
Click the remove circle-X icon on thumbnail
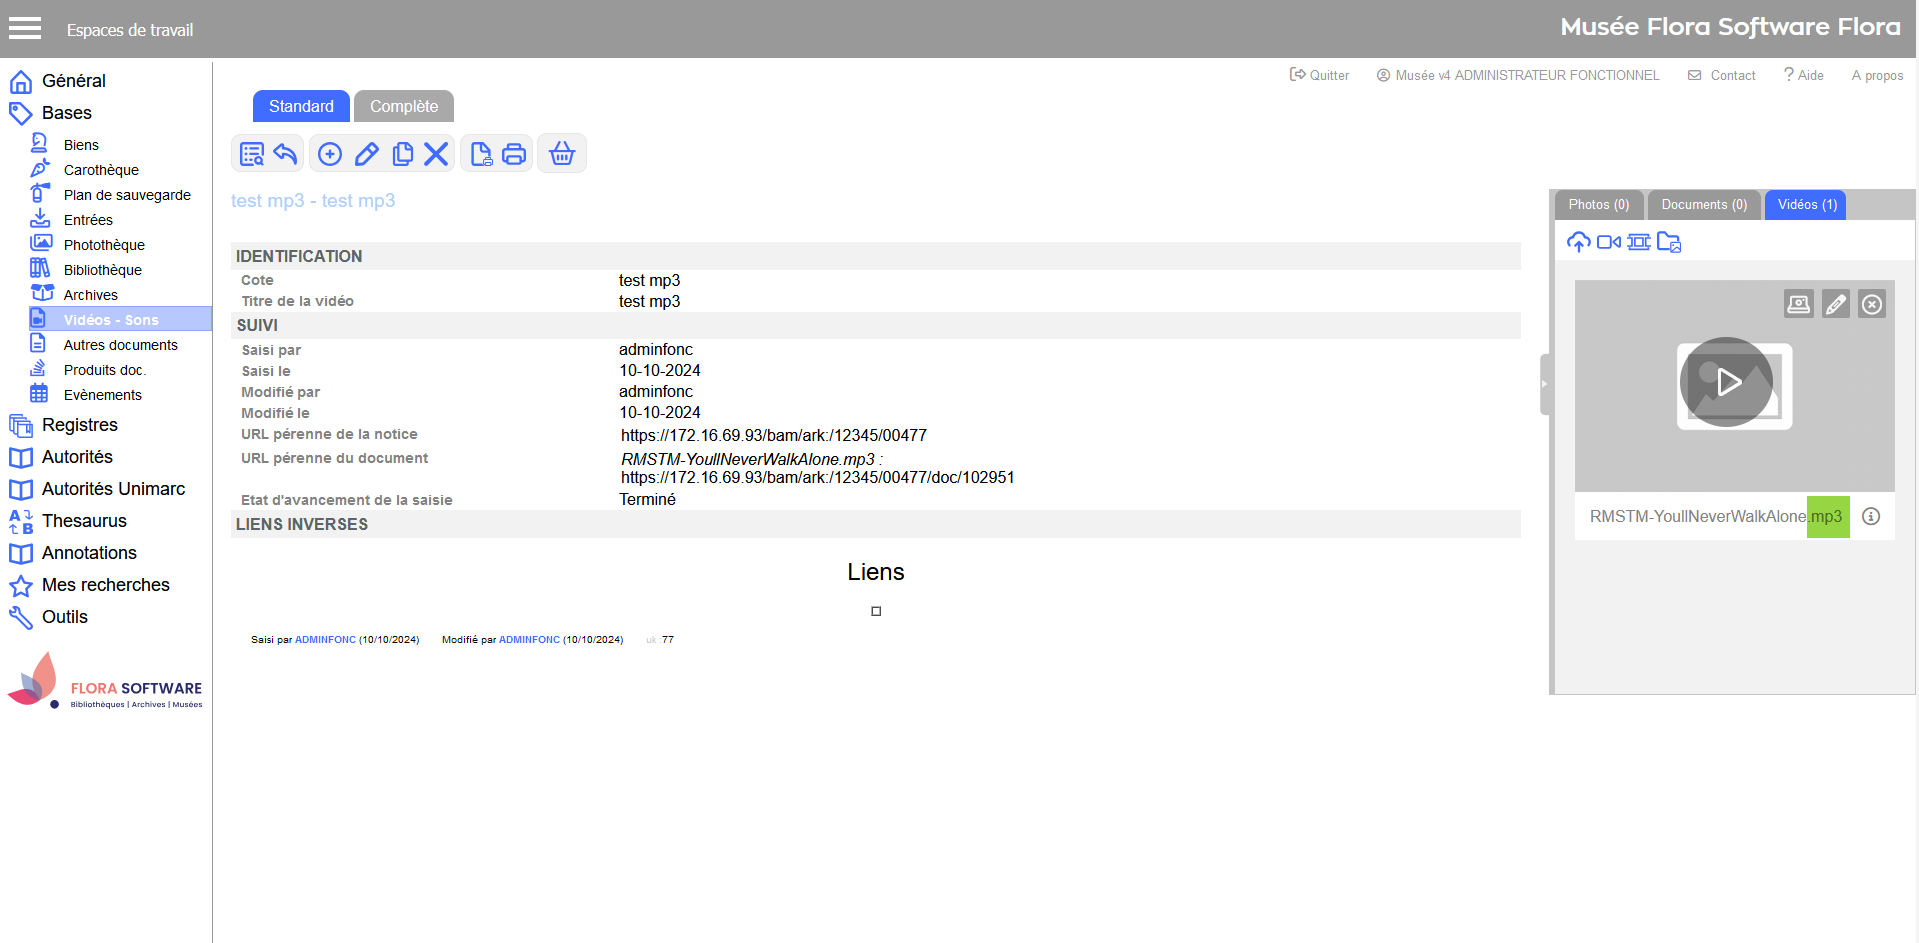1872,304
